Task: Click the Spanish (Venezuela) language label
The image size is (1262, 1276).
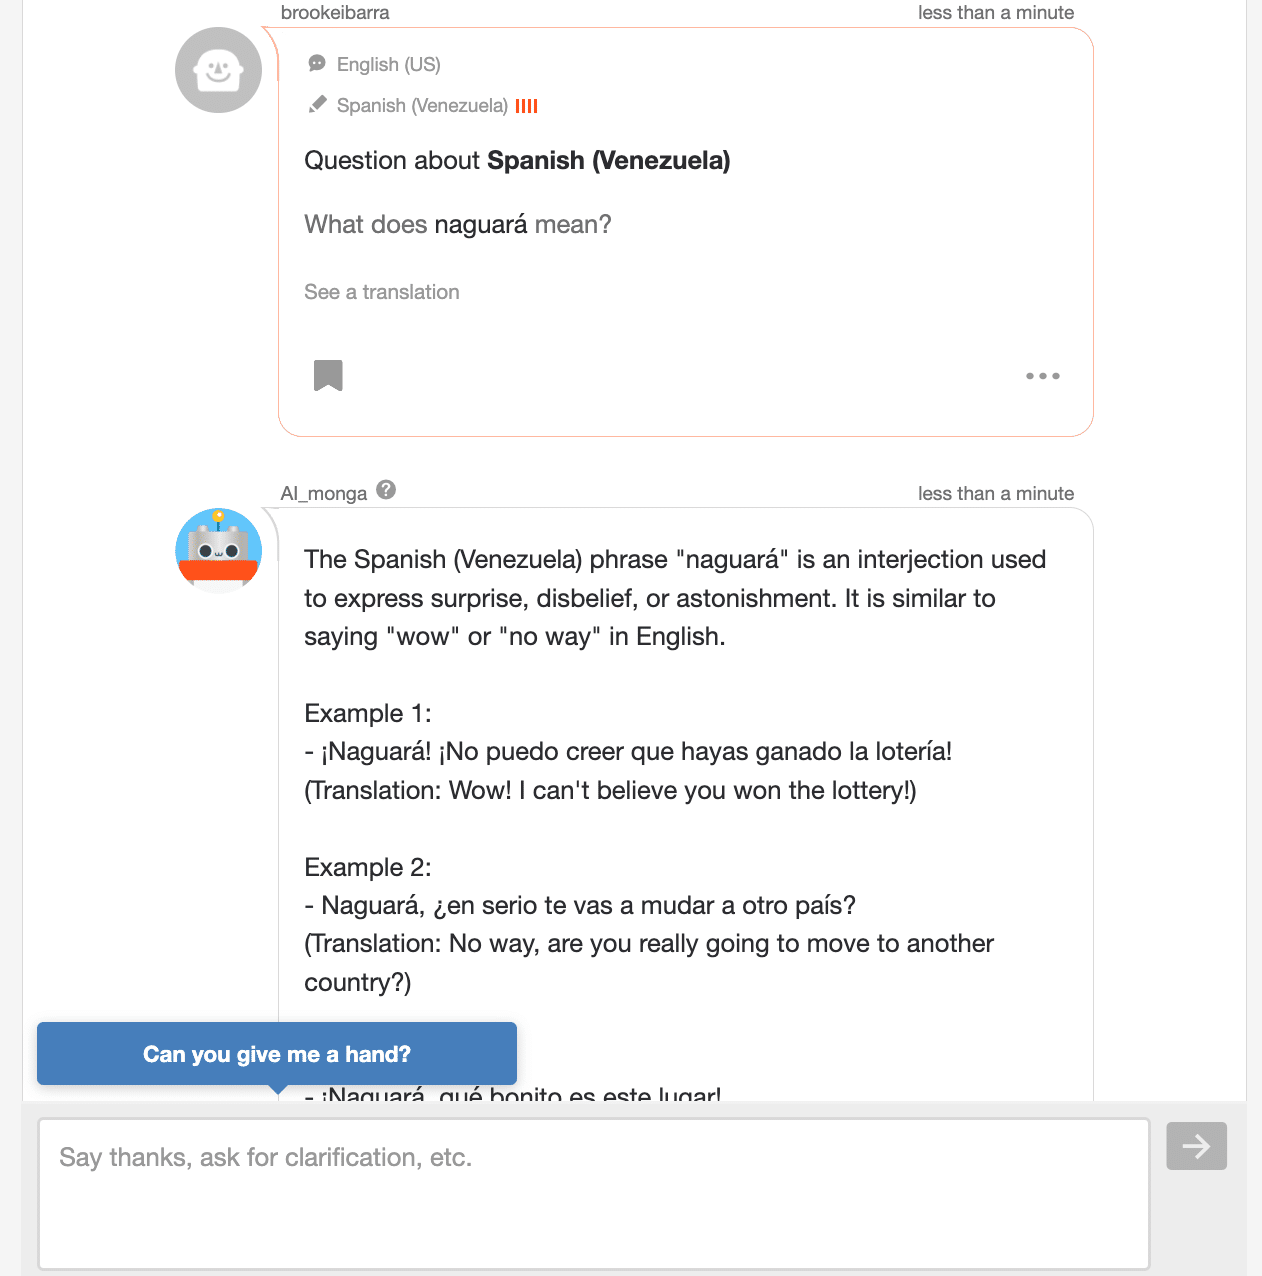Action: (422, 106)
